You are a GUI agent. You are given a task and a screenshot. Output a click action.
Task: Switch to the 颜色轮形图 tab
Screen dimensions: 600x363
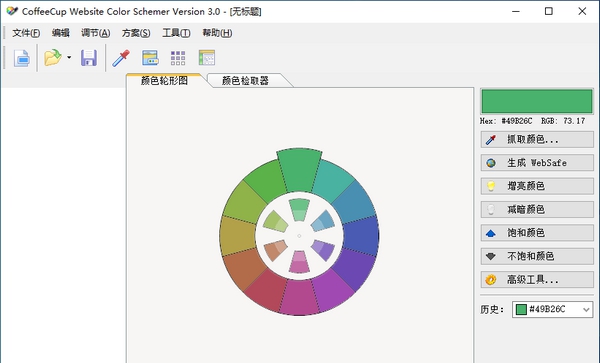click(165, 81)
